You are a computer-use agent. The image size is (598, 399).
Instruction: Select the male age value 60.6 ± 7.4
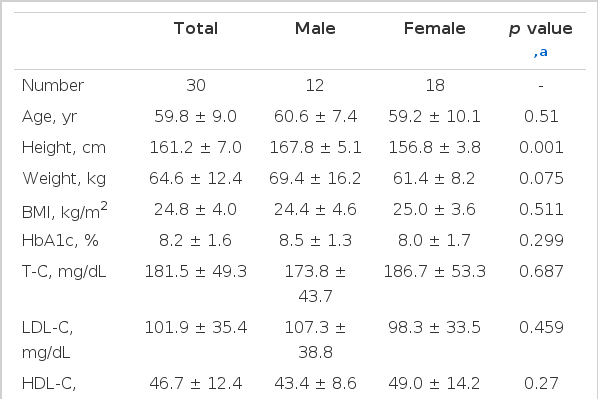315,117
